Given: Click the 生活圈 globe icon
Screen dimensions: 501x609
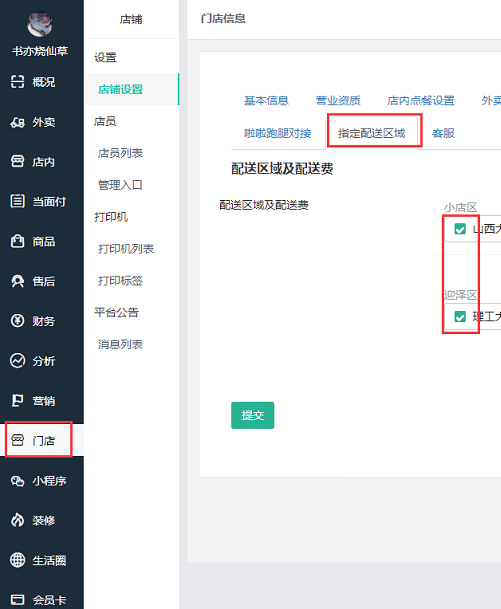Looking at the screenshot, I should coord(17,560).
